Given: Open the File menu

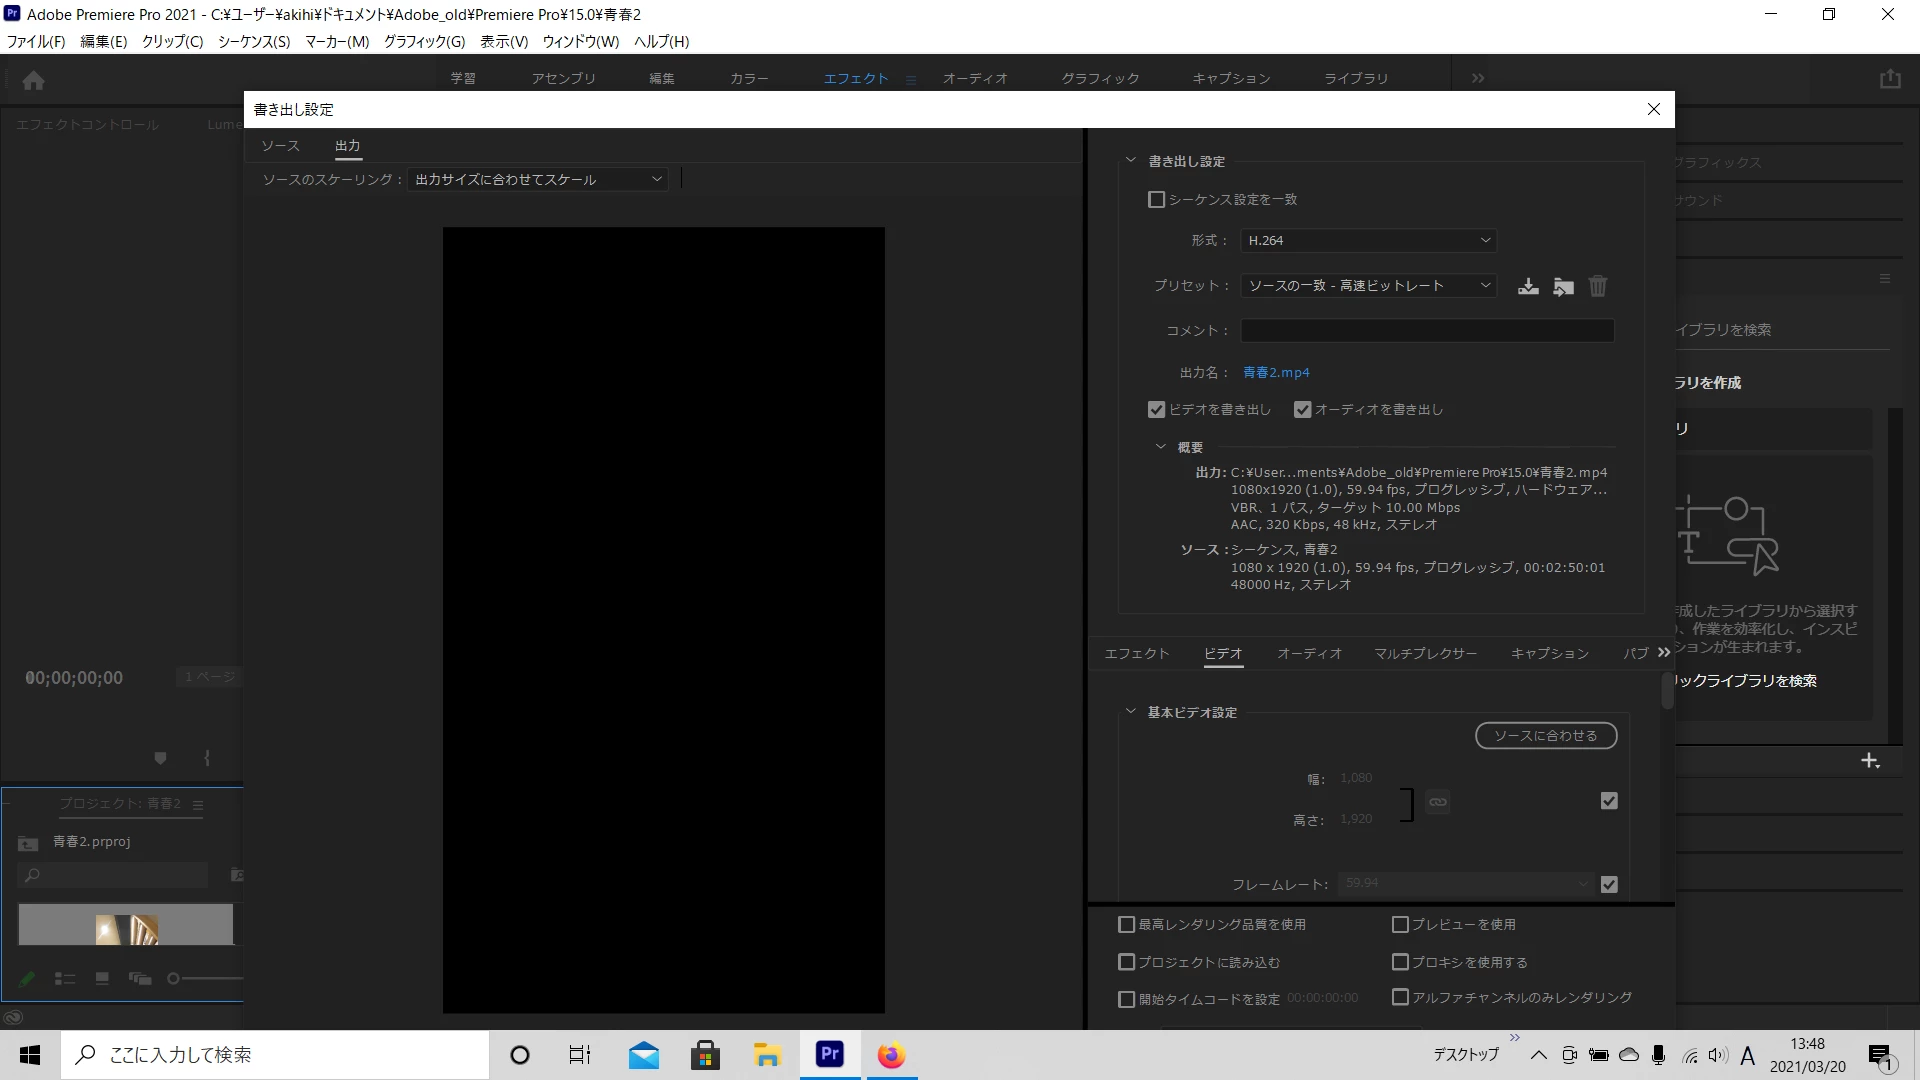Looking at the screenshot, I should click(36, 41).
